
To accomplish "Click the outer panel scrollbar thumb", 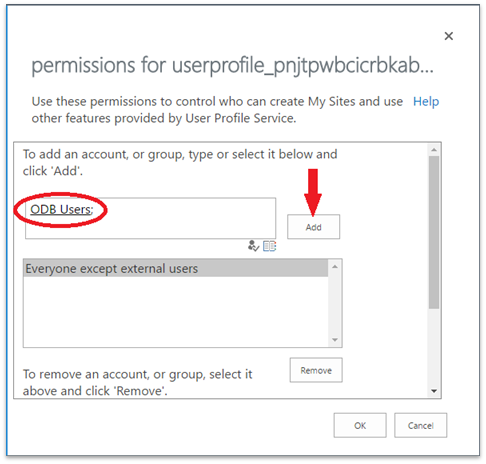I will [434, 232].
